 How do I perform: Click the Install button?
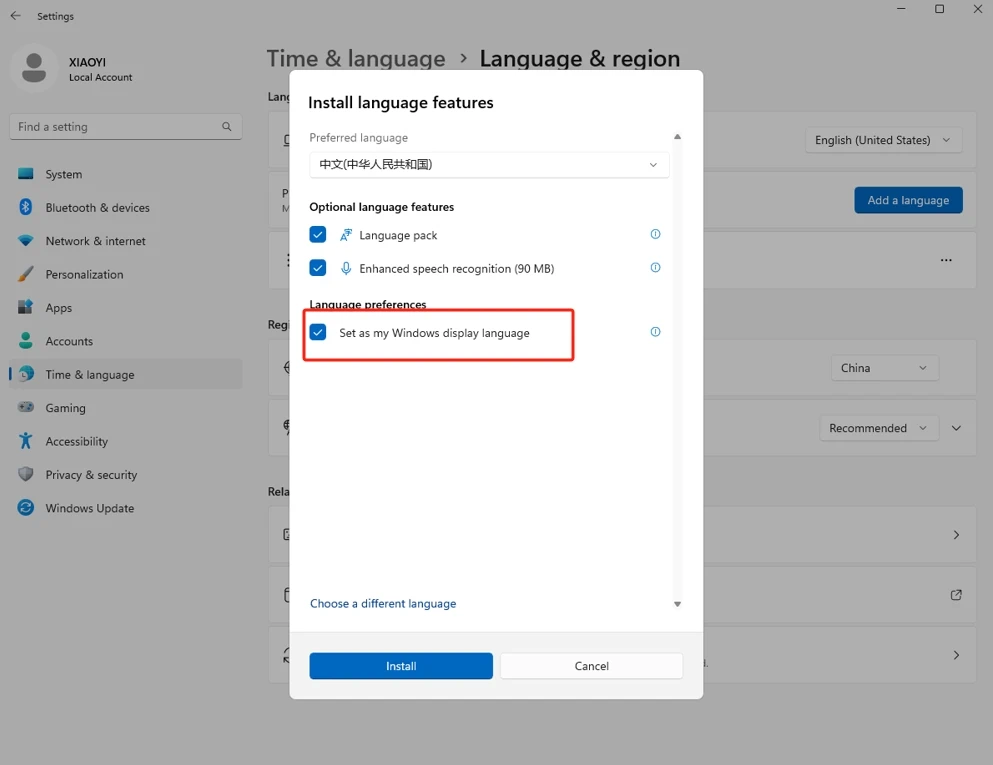[401, 666]
